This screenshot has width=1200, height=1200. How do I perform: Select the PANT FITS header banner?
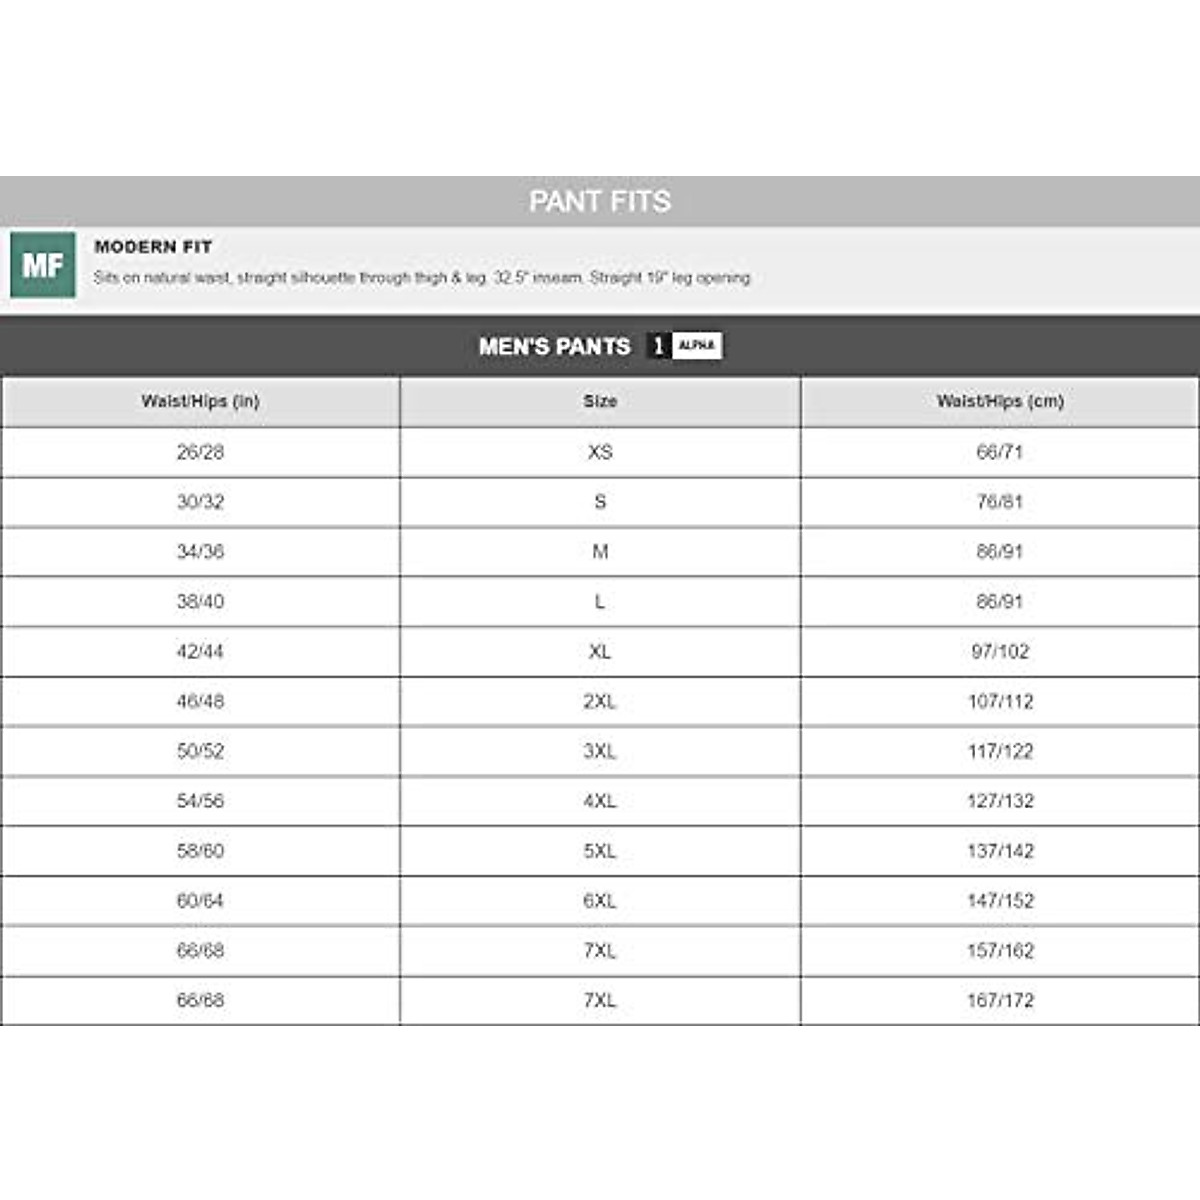click(600, 201)
